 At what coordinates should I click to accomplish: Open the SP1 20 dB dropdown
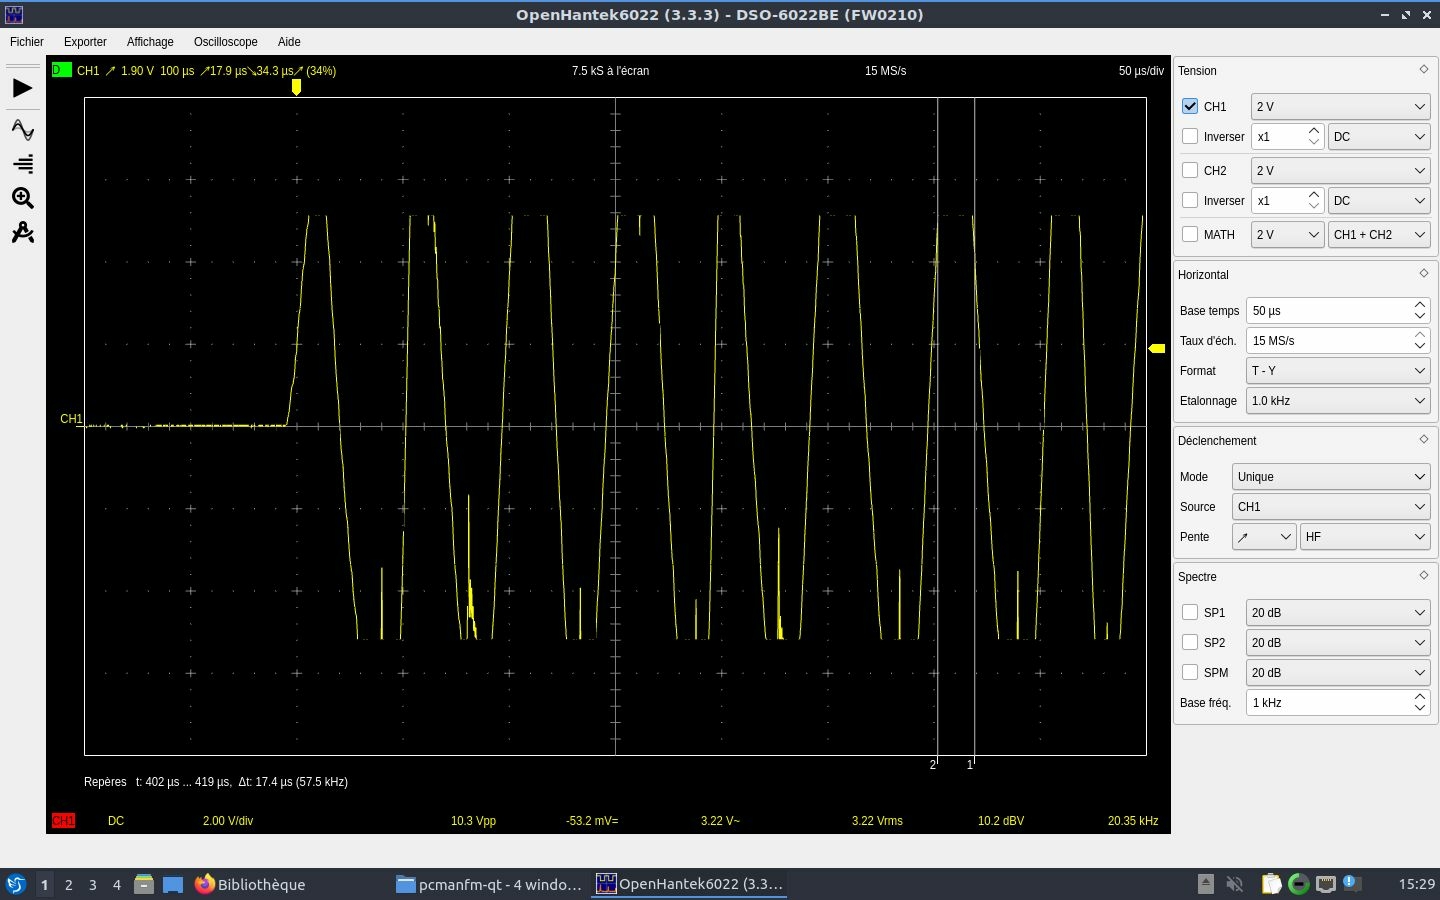click(x=1338, y=612)
